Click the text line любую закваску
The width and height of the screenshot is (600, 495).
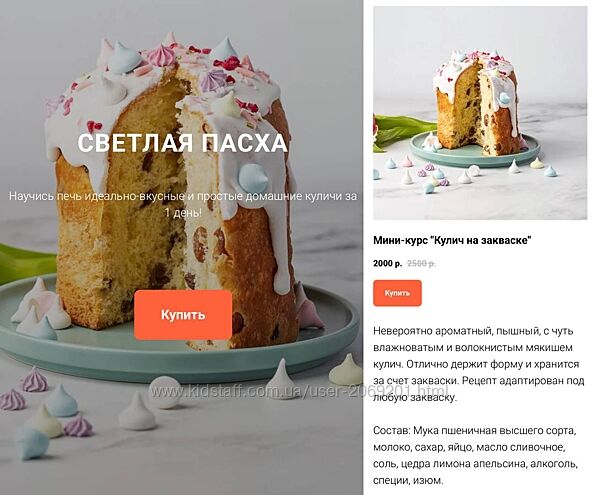[x=415, y=397]
